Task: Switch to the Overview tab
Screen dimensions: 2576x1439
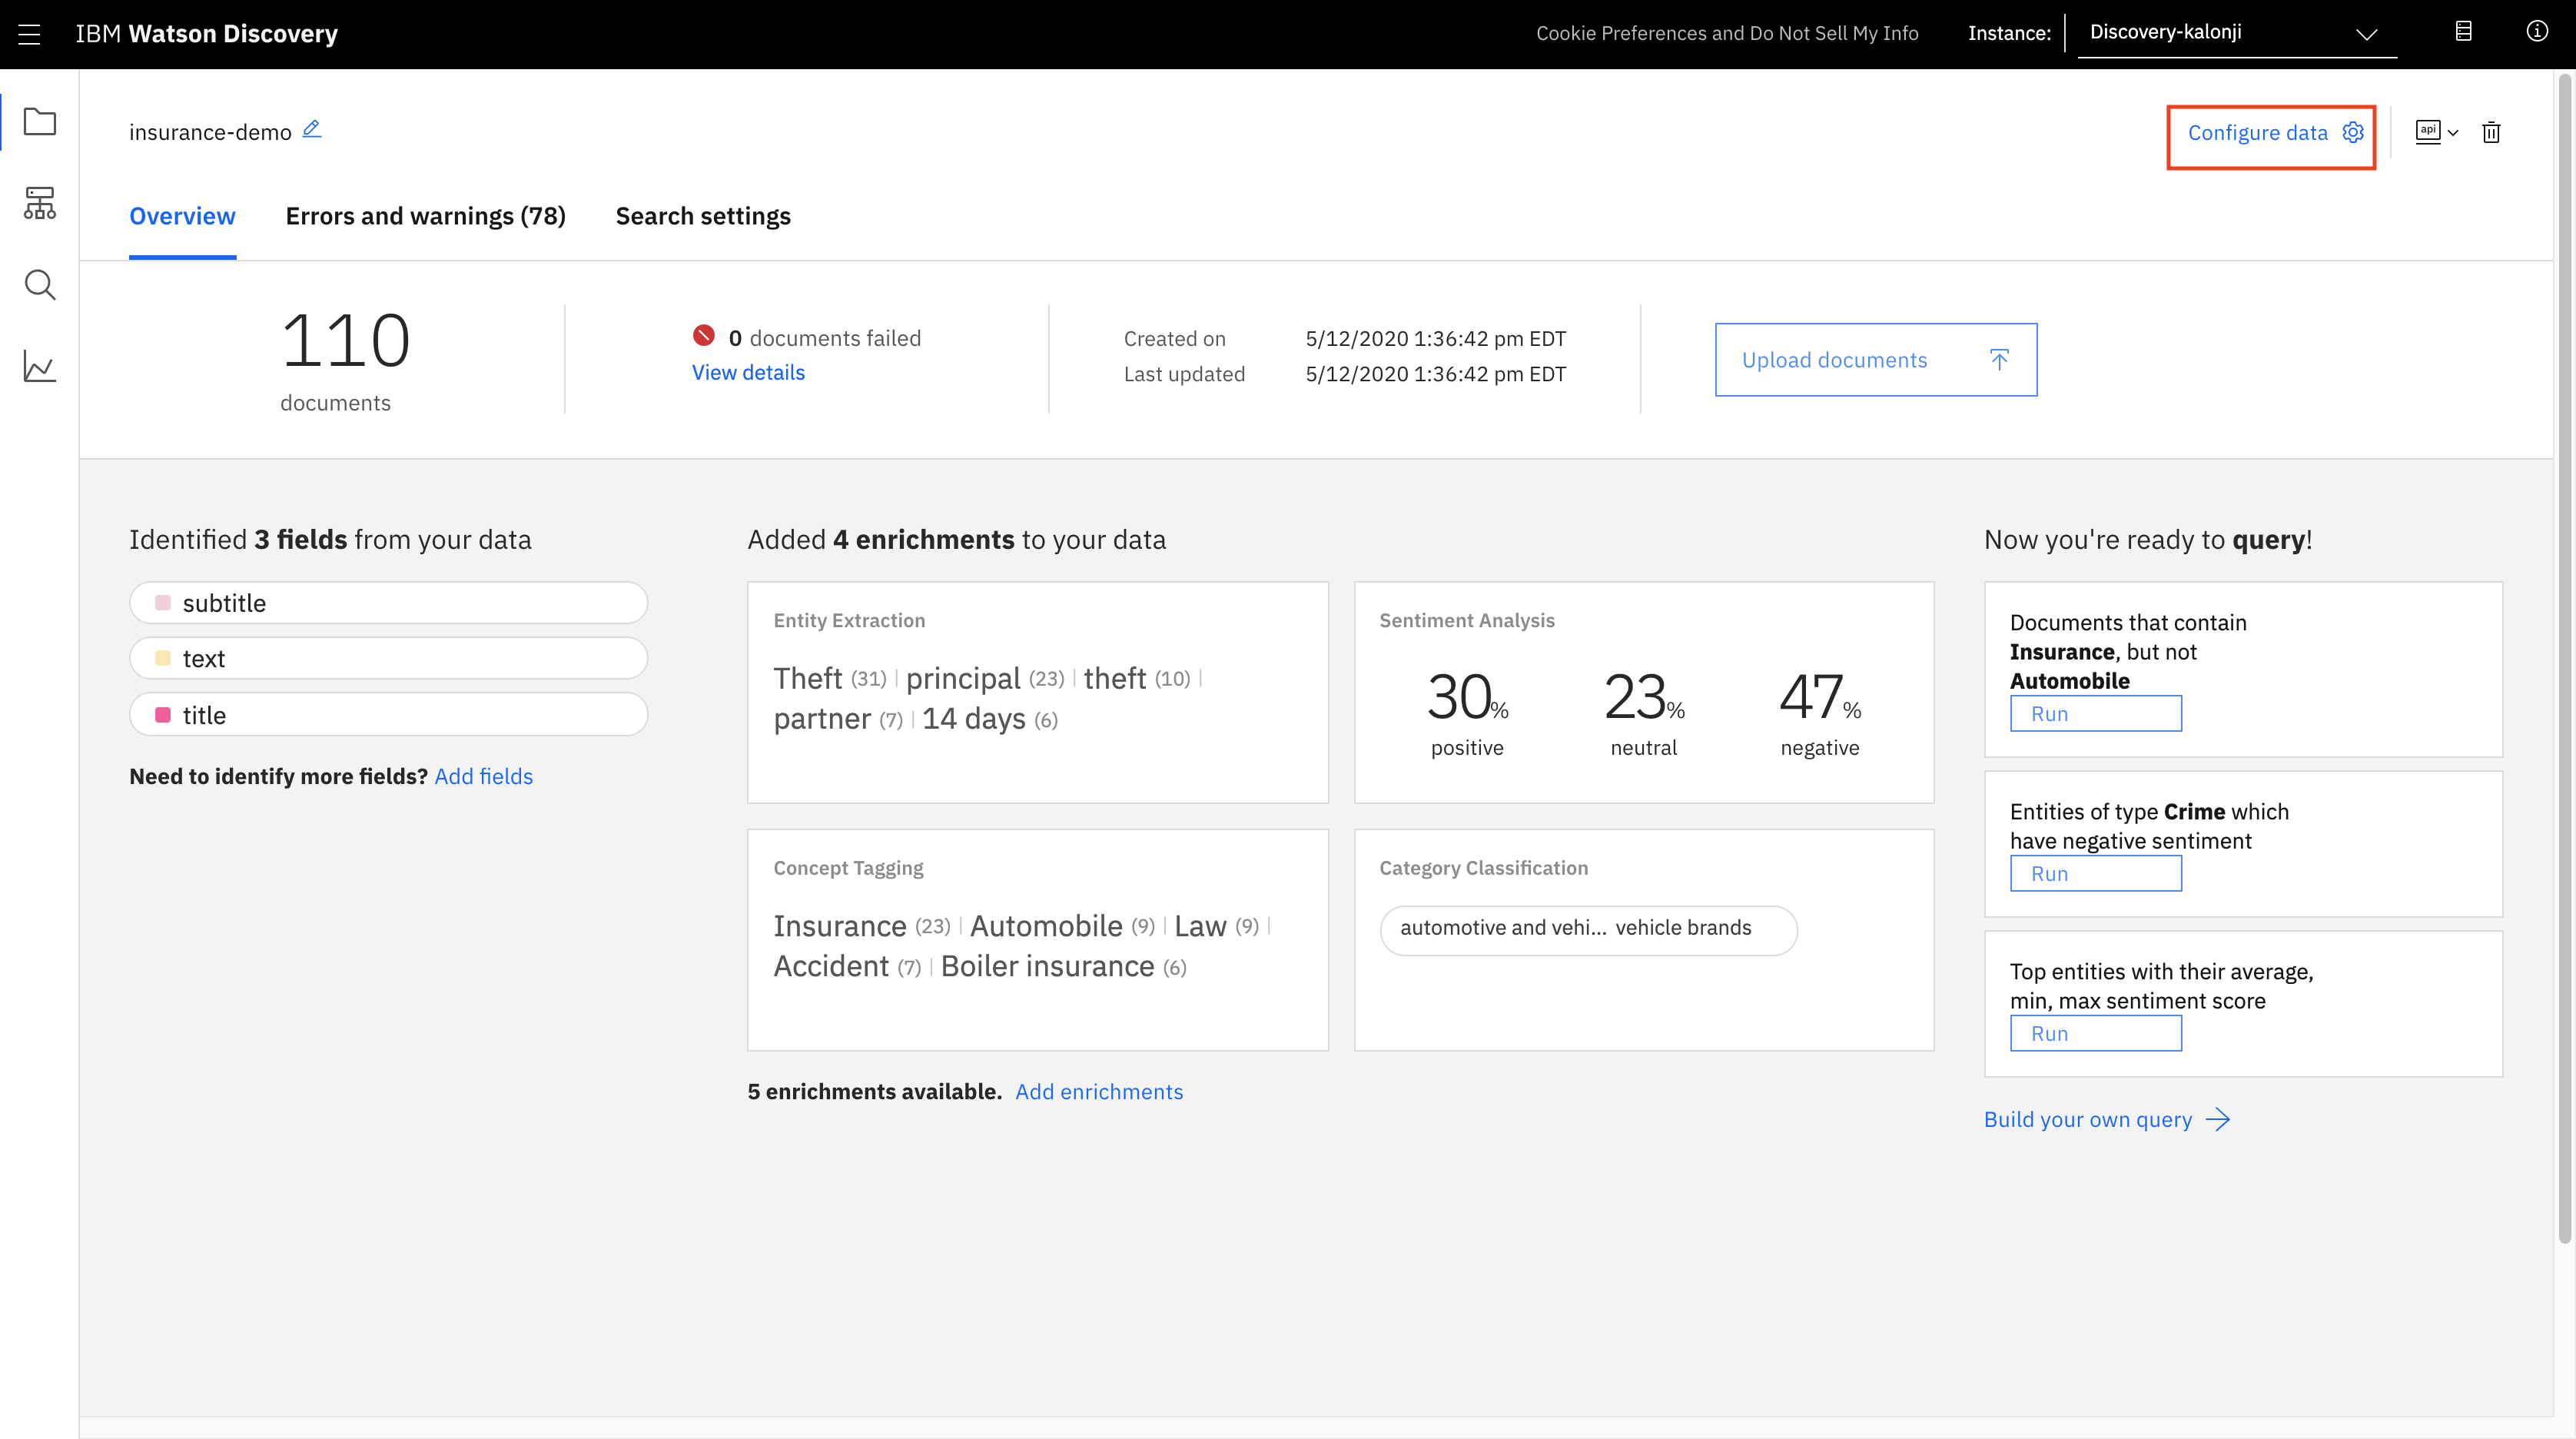Action: click(x=182, y=216)
